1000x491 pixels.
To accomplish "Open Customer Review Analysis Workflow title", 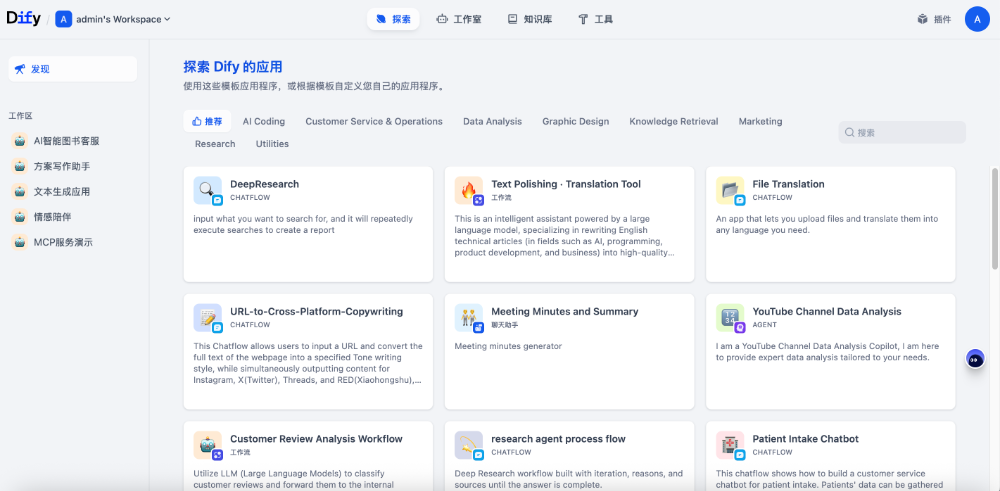I will pyautogui.click(x=316, y=439).
